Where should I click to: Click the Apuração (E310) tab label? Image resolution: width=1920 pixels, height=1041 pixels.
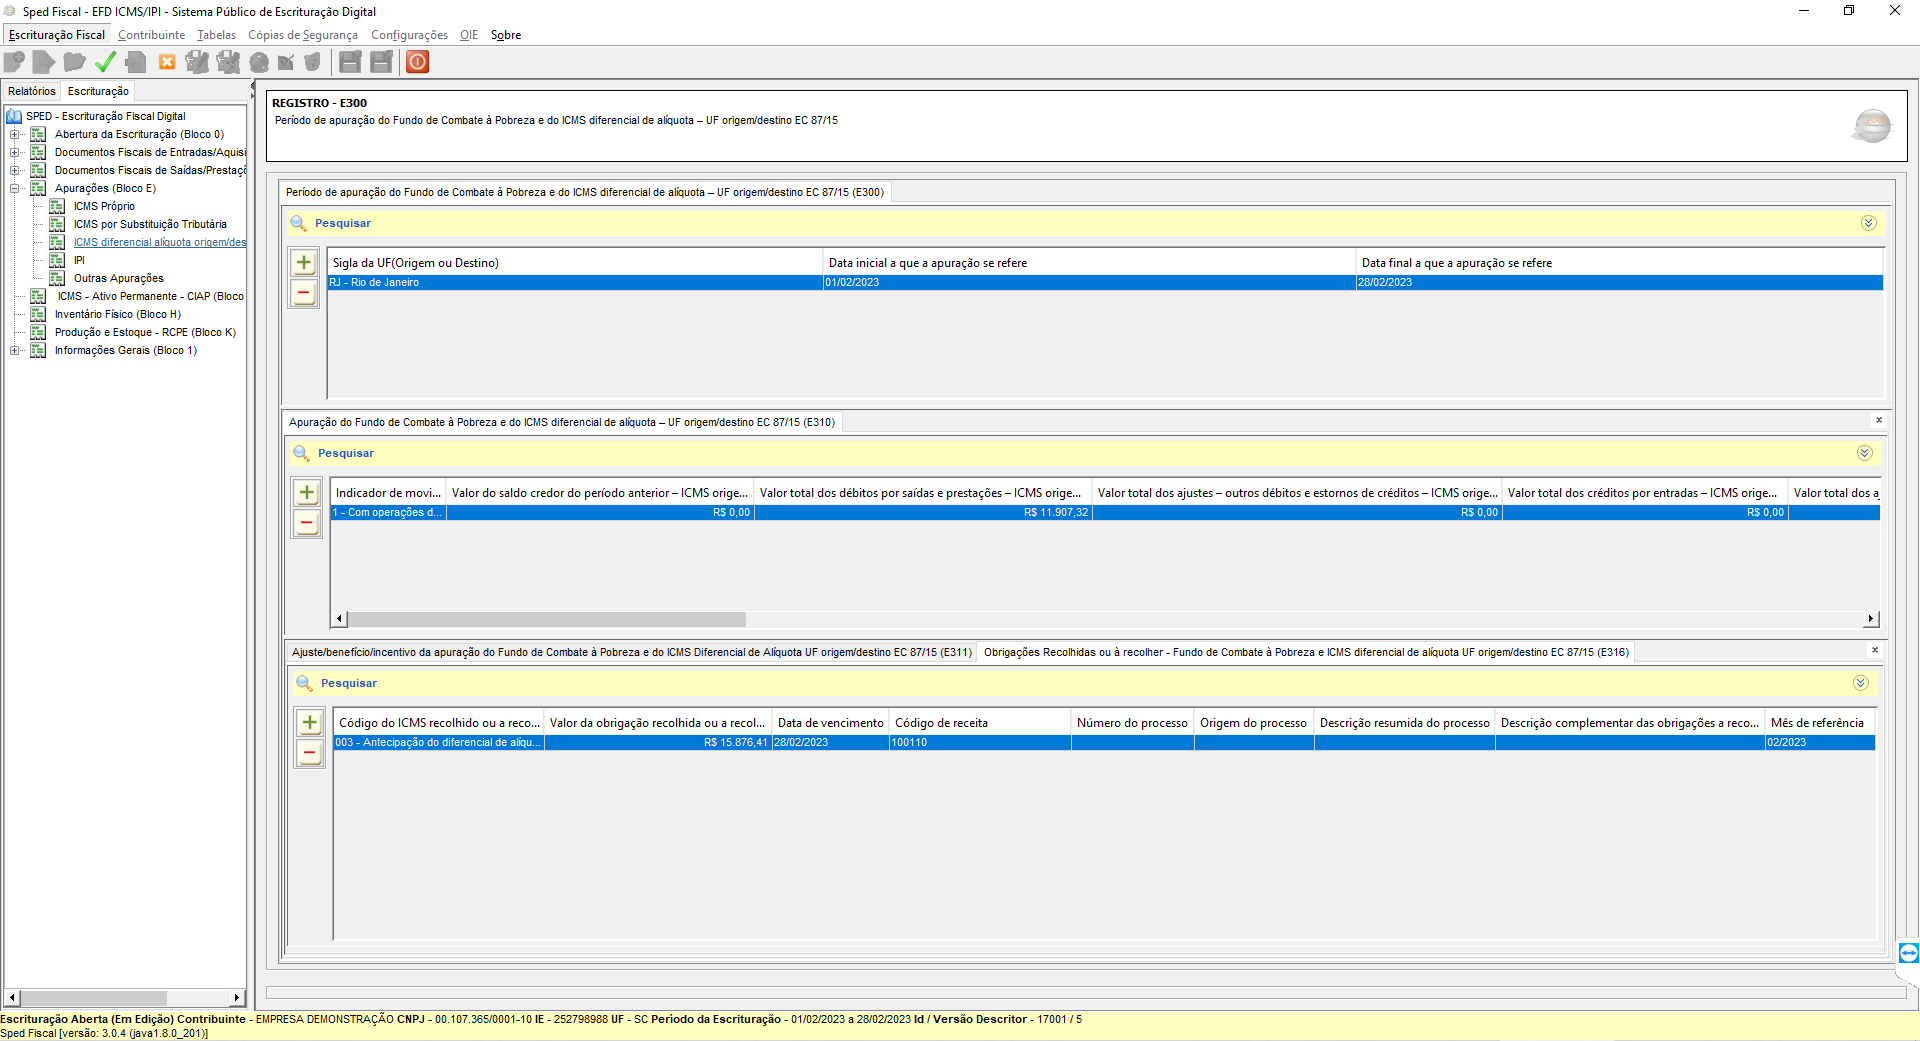click(x=562, y=422)
